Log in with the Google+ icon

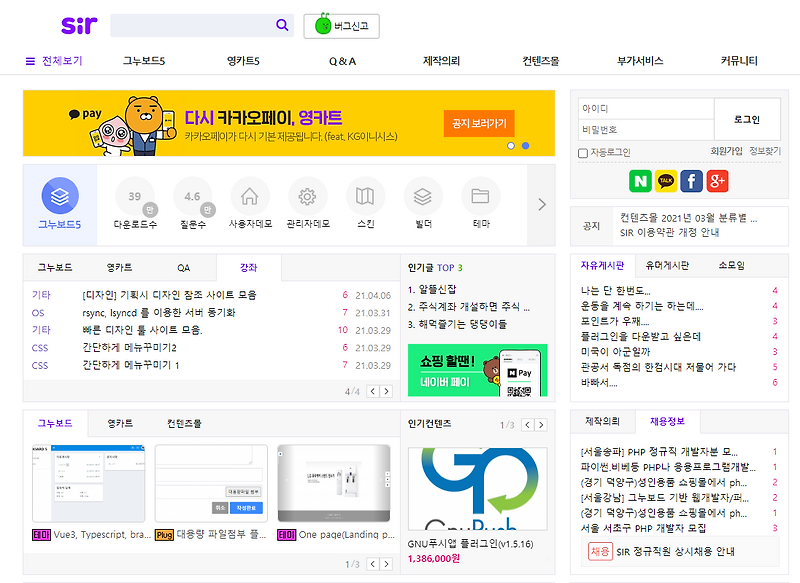[715, 182]
